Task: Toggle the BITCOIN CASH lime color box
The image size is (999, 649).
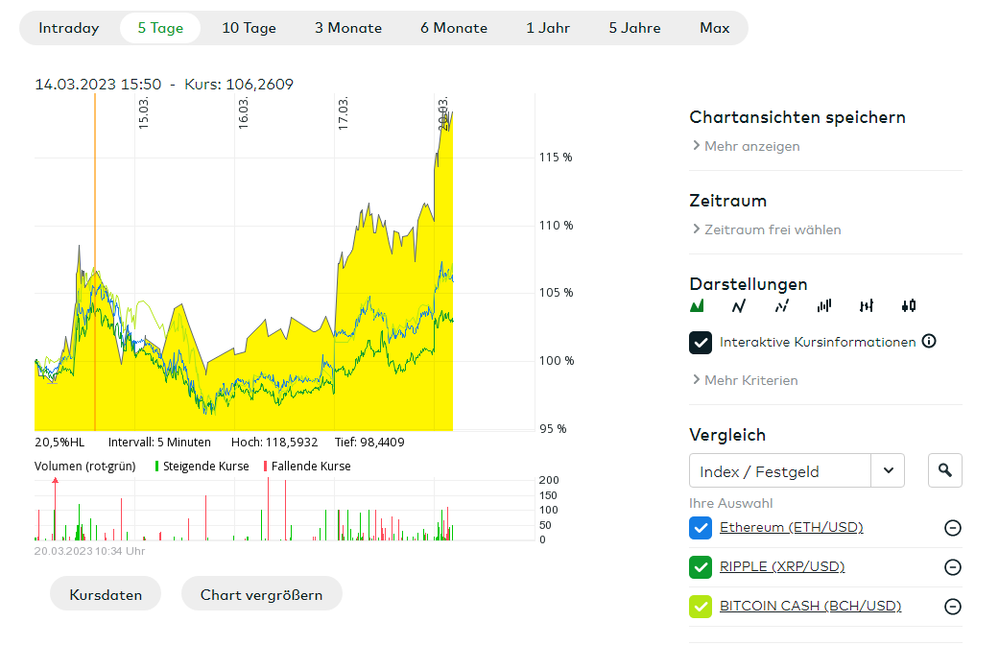Action: click(700, 606)
